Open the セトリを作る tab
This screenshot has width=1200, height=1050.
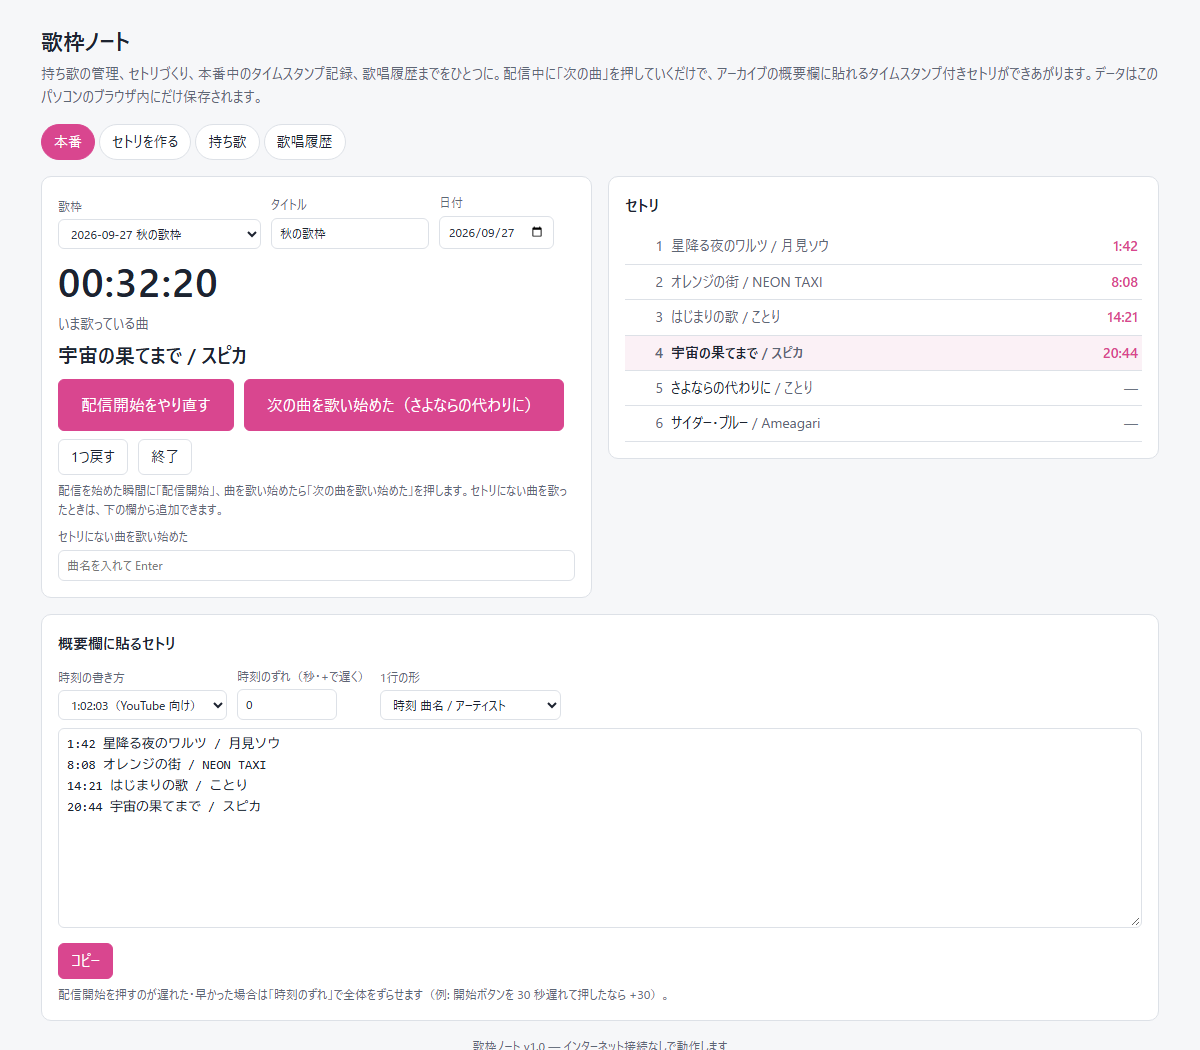(x=145, y=142)
